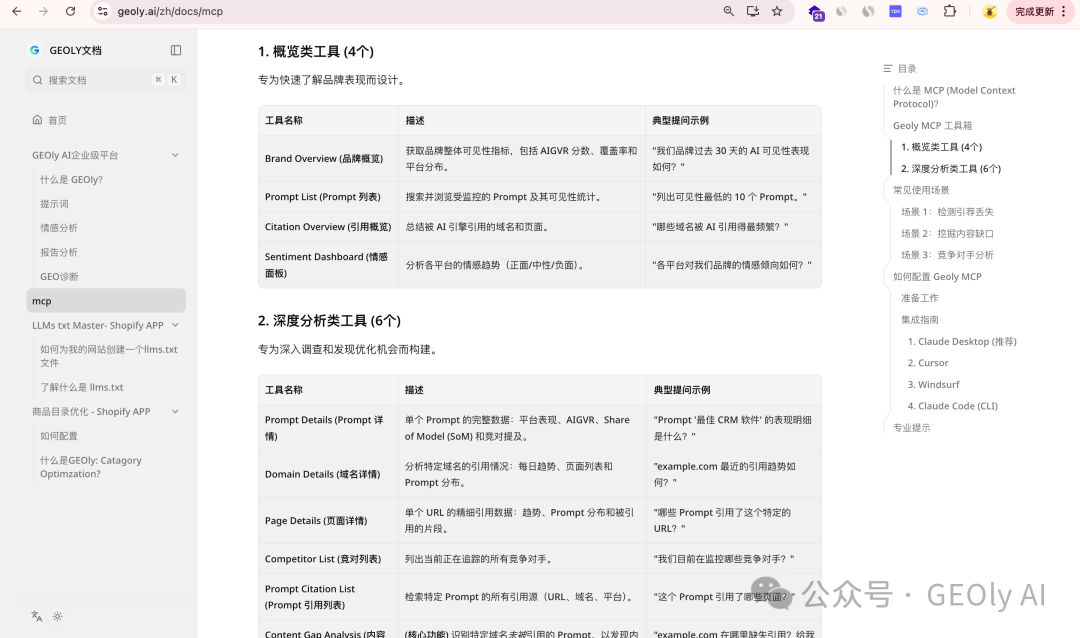Image resolution: width=1080 pixels, height=638 pixels.
Task: Collapse the docs sidebar panel icon
Action: [176, 50]
